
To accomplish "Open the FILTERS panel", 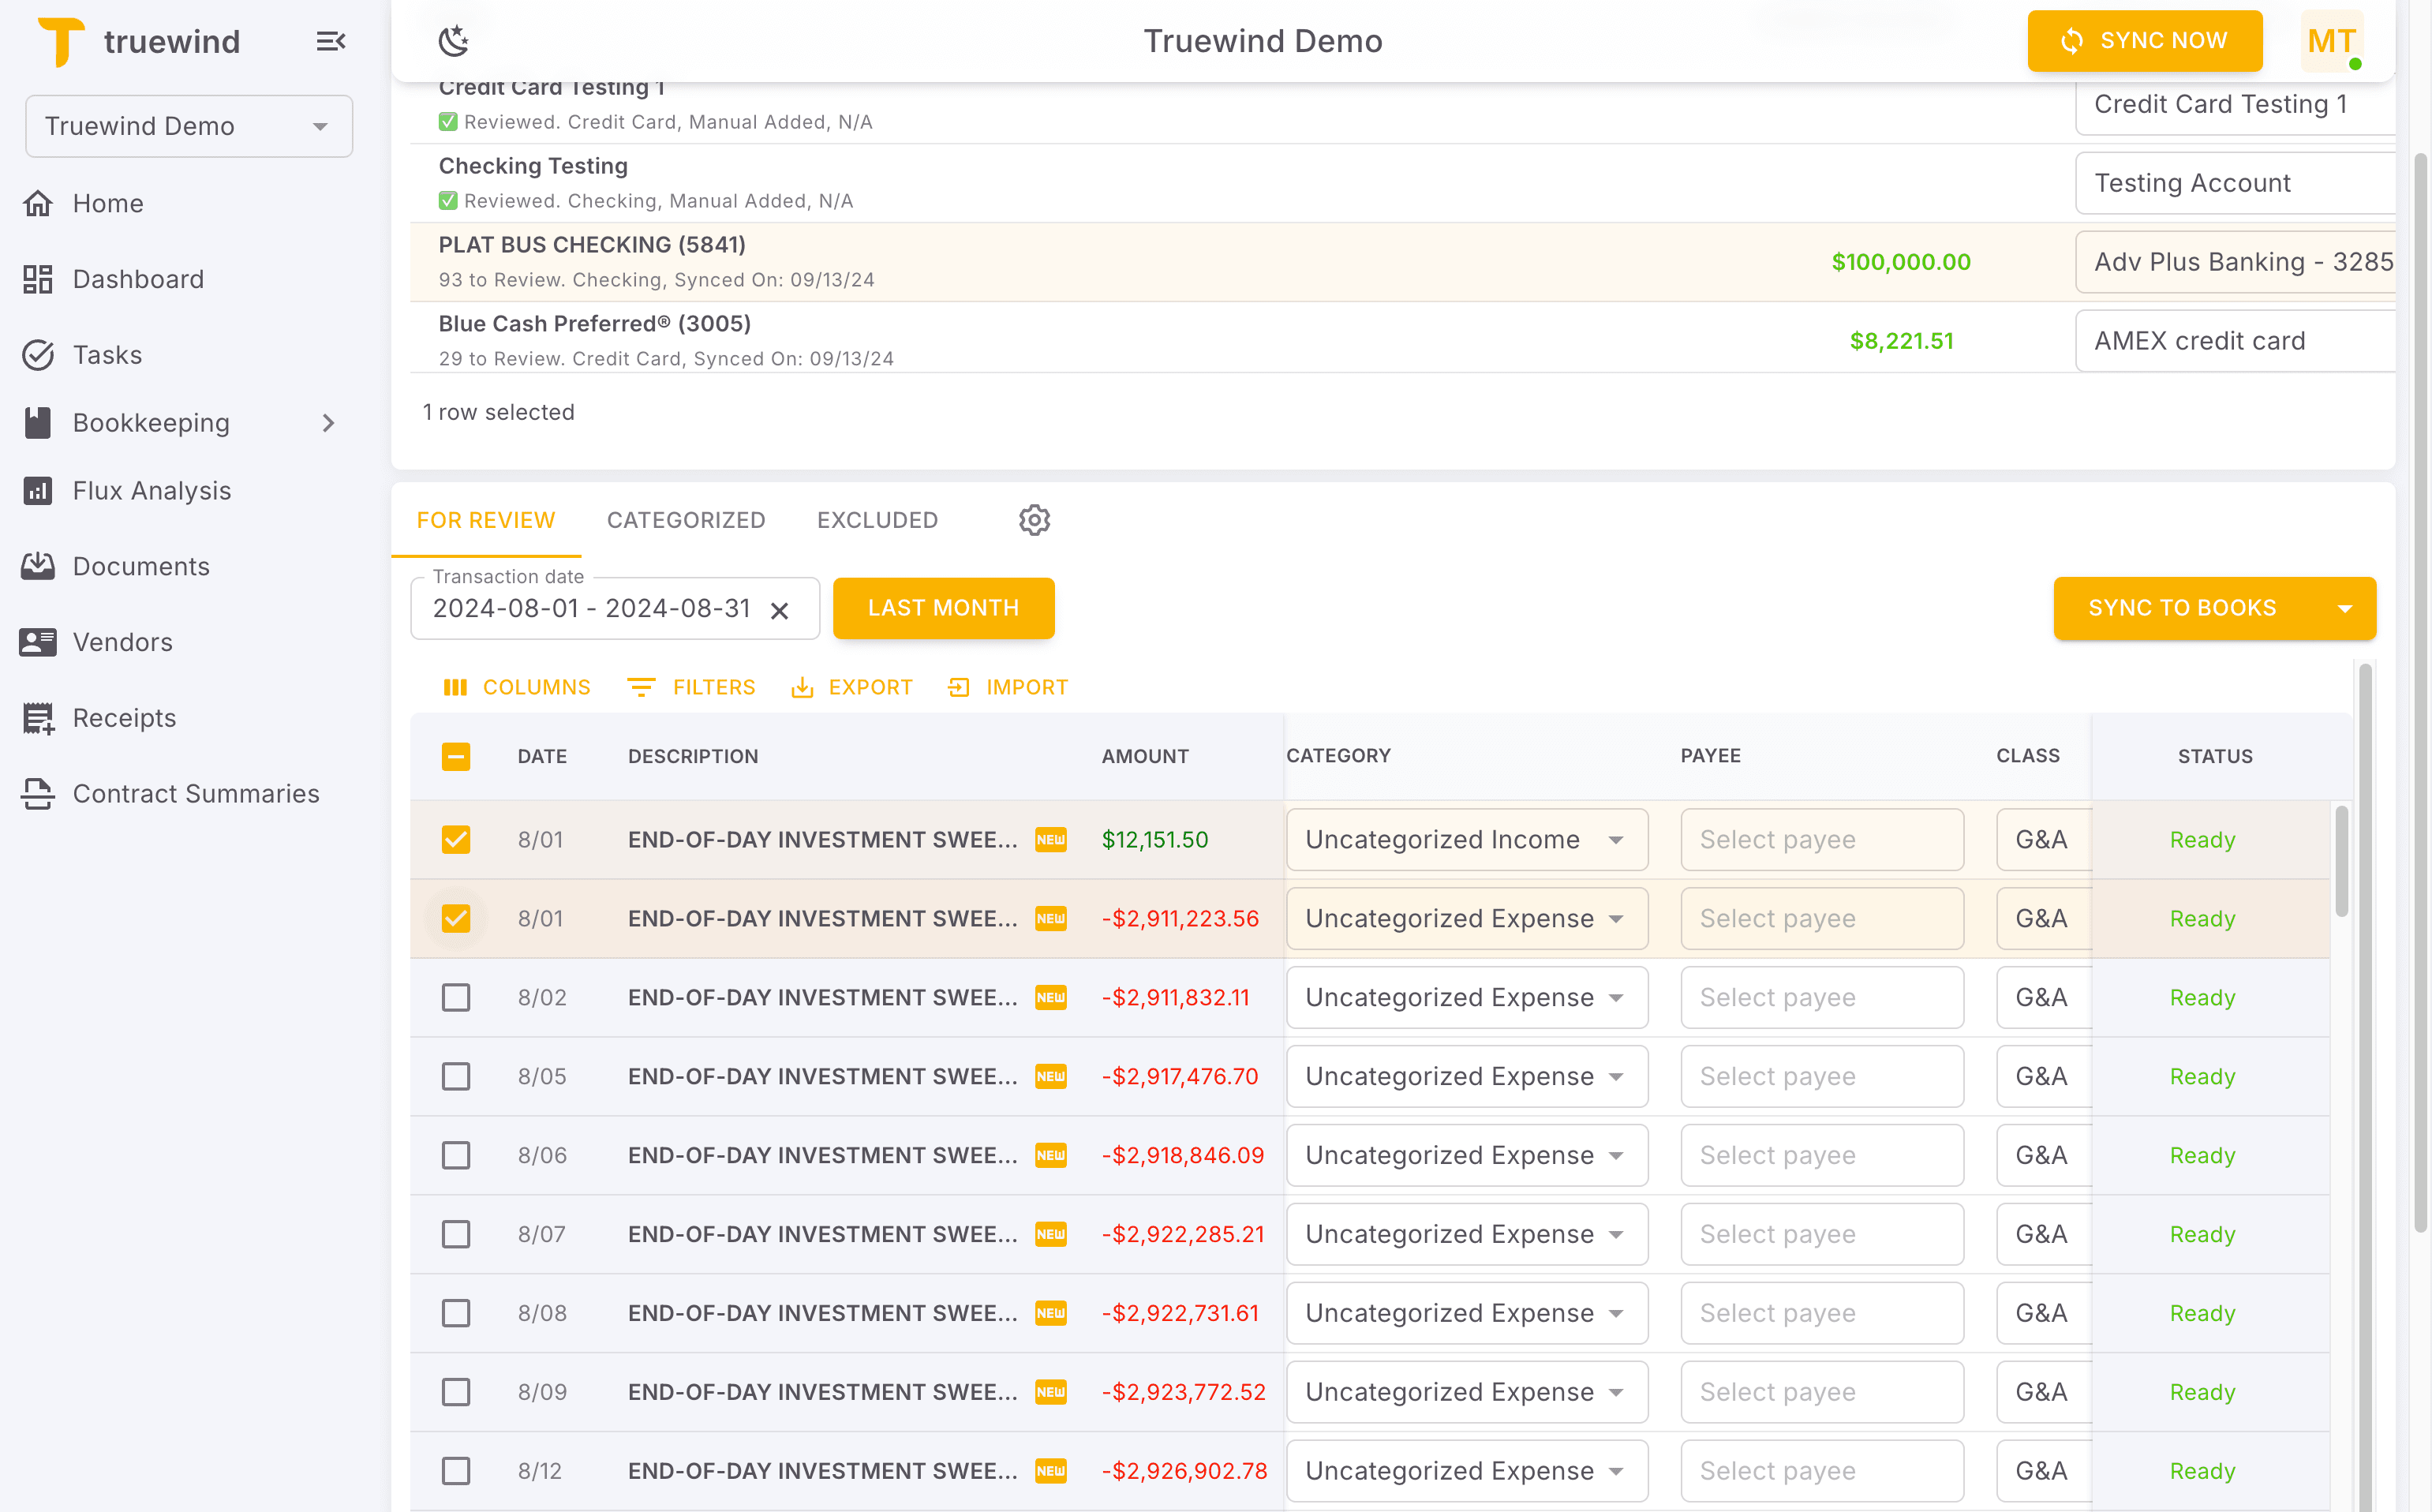I will 691,687.
